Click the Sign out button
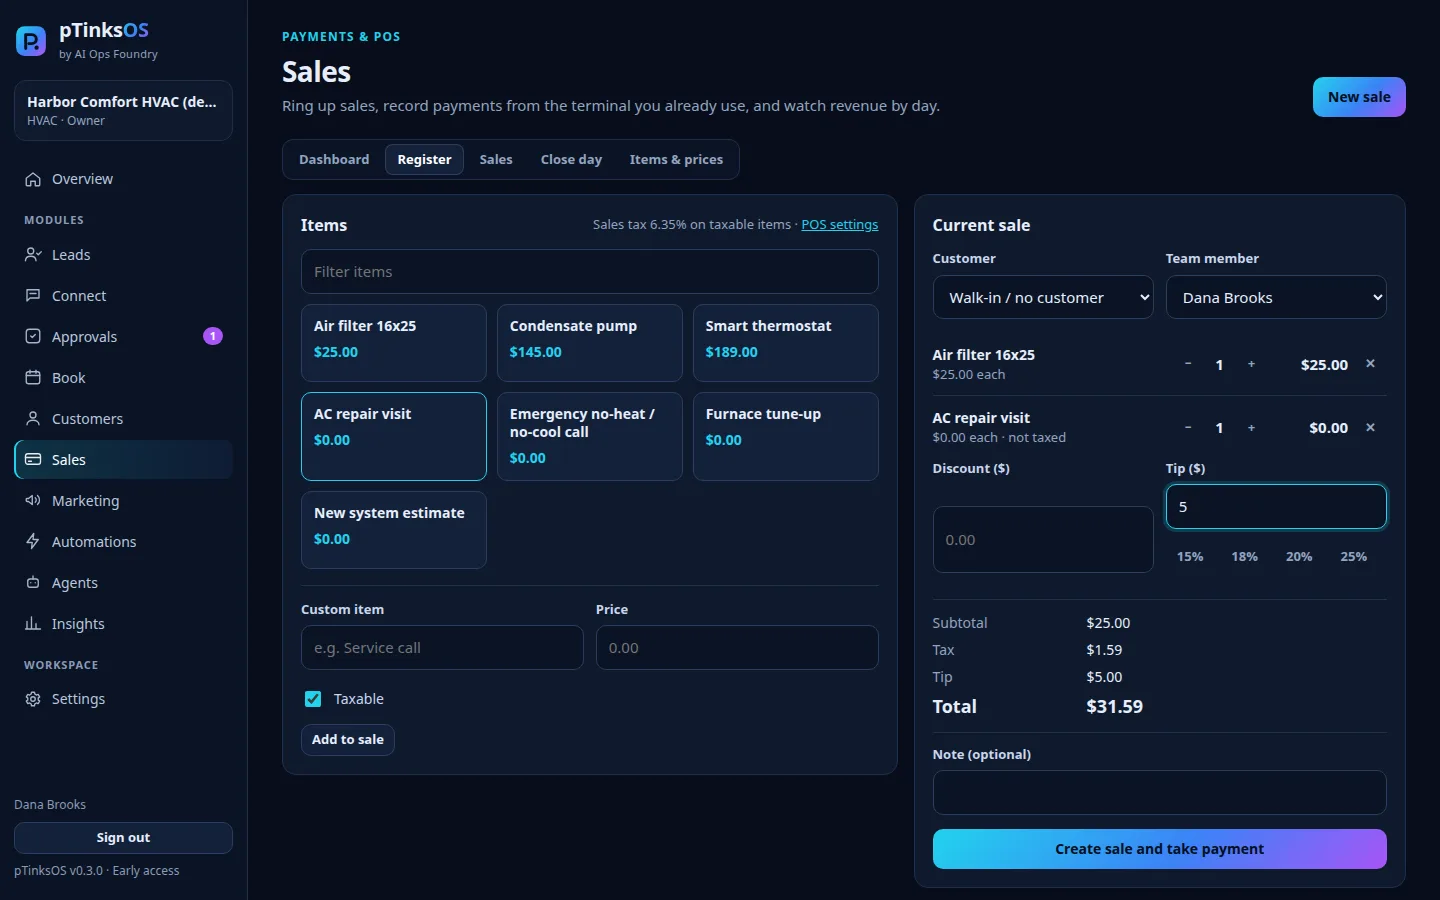1440x900 pixels. pos(123,838)
